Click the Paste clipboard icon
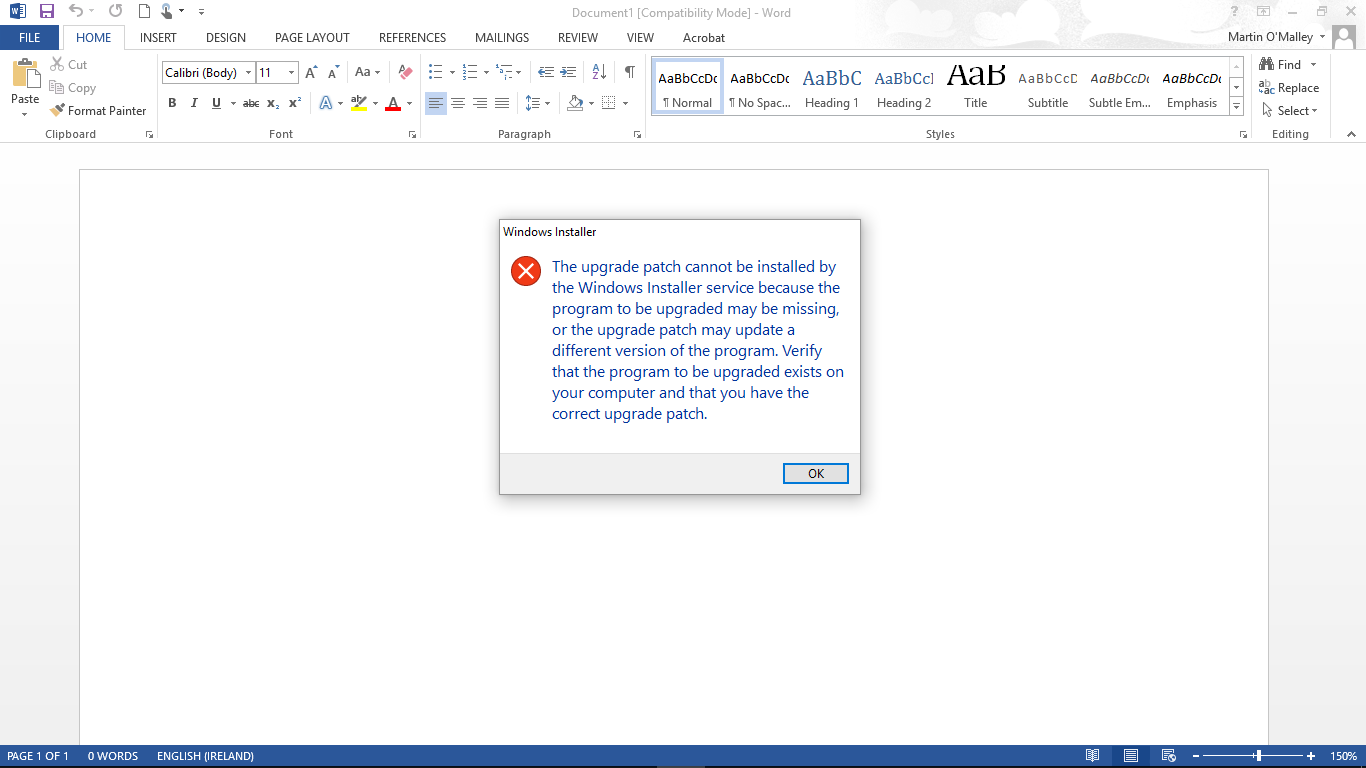This screenshot has height=768, width=1366. click(25, 74)
